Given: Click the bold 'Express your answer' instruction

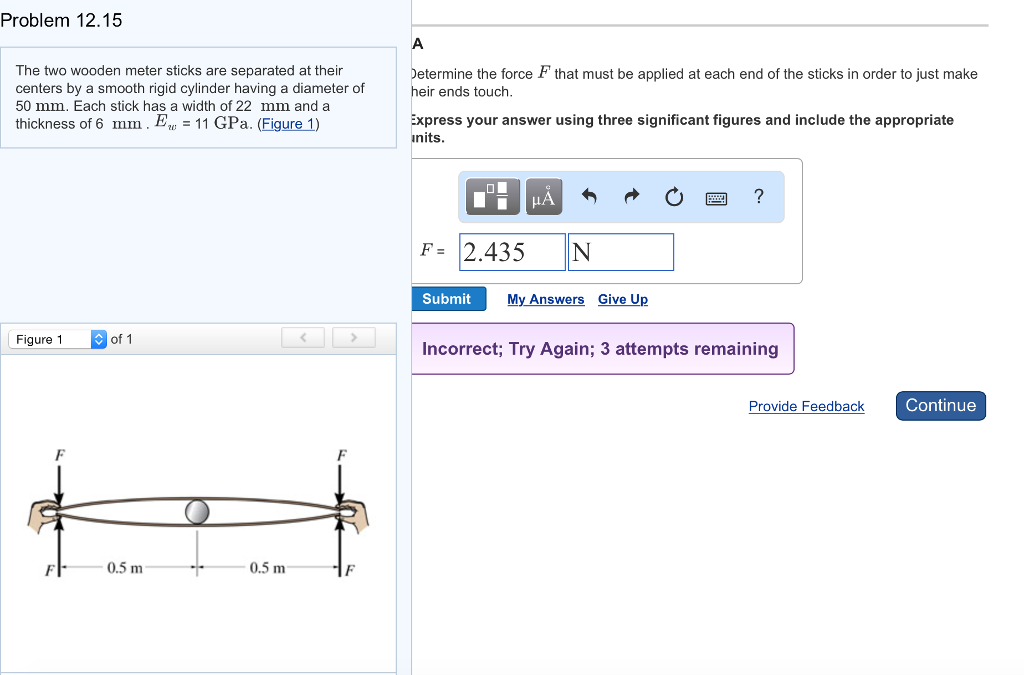Looking at the screenshot, I should click(x=682, y=129).
